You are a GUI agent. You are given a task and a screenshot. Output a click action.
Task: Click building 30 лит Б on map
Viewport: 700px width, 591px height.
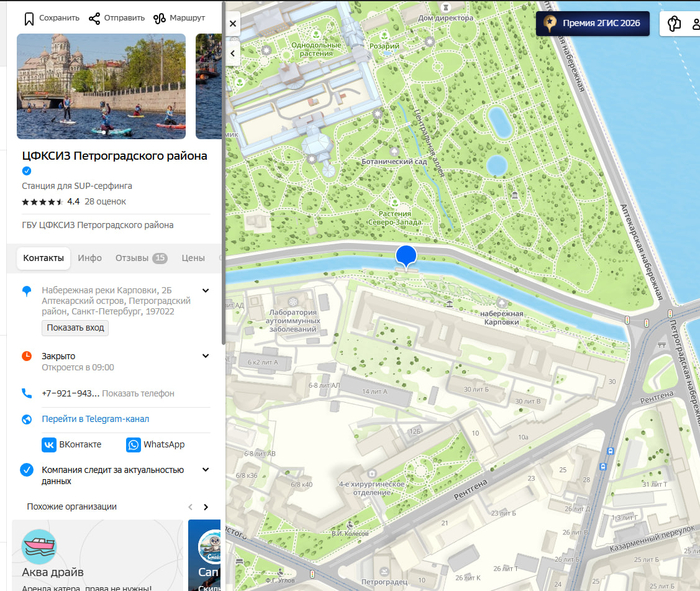476,389
